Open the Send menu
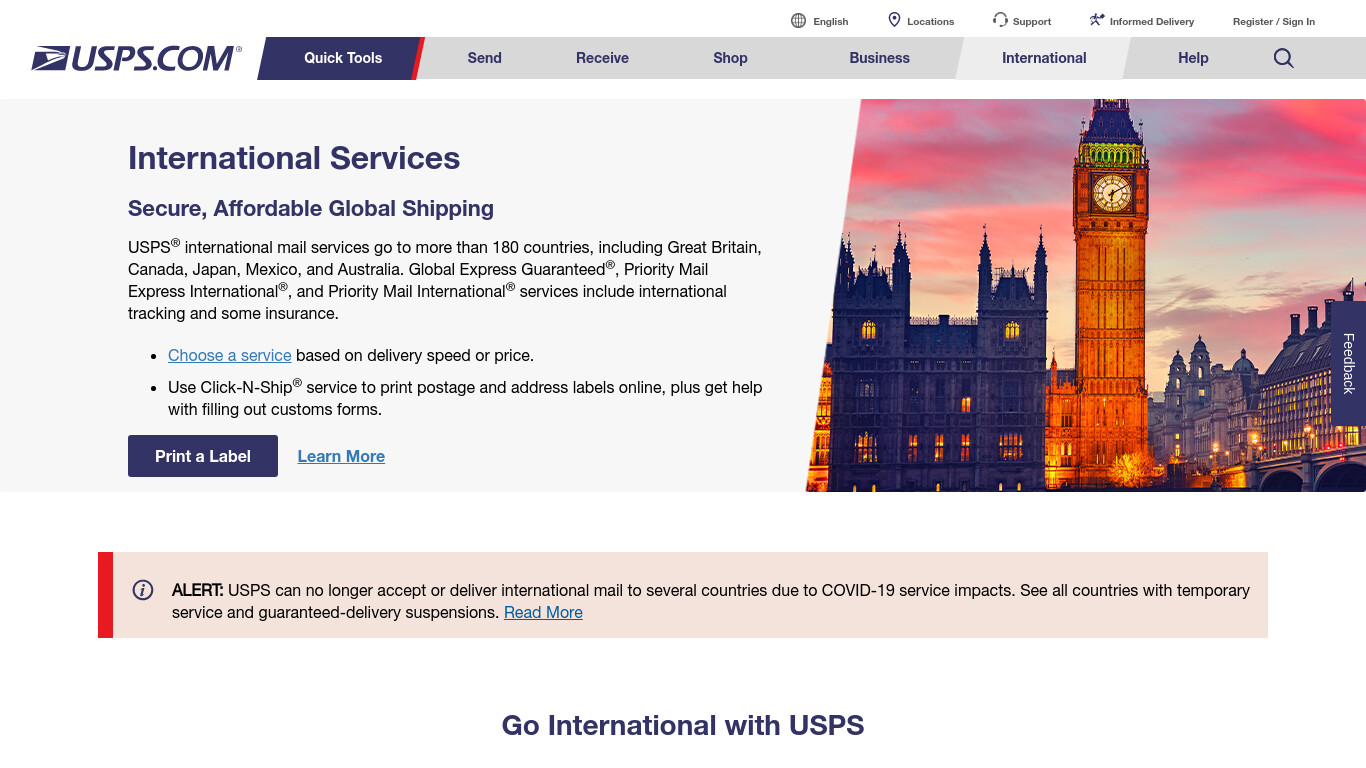The width and height of the screenshot is (1366, 768). tap(484, 58)
